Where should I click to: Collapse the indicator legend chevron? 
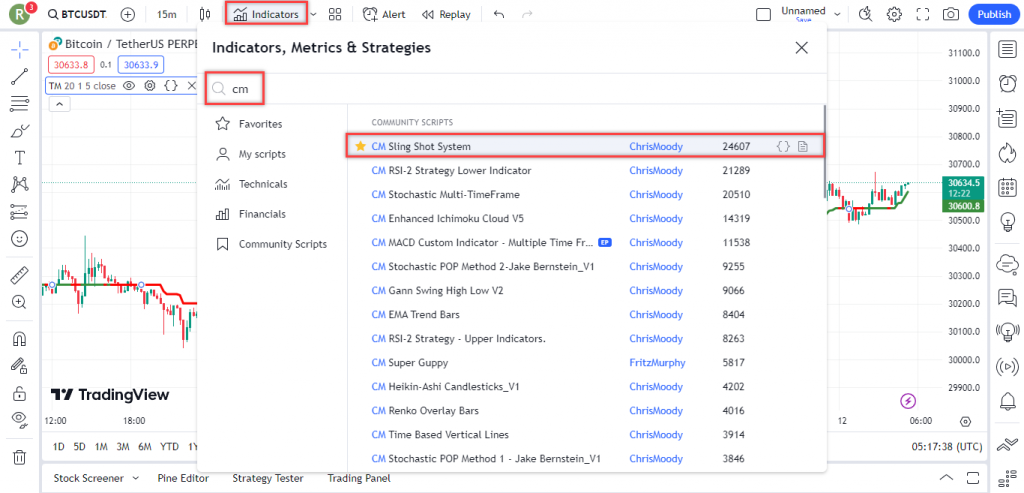(x=59, y=104)
